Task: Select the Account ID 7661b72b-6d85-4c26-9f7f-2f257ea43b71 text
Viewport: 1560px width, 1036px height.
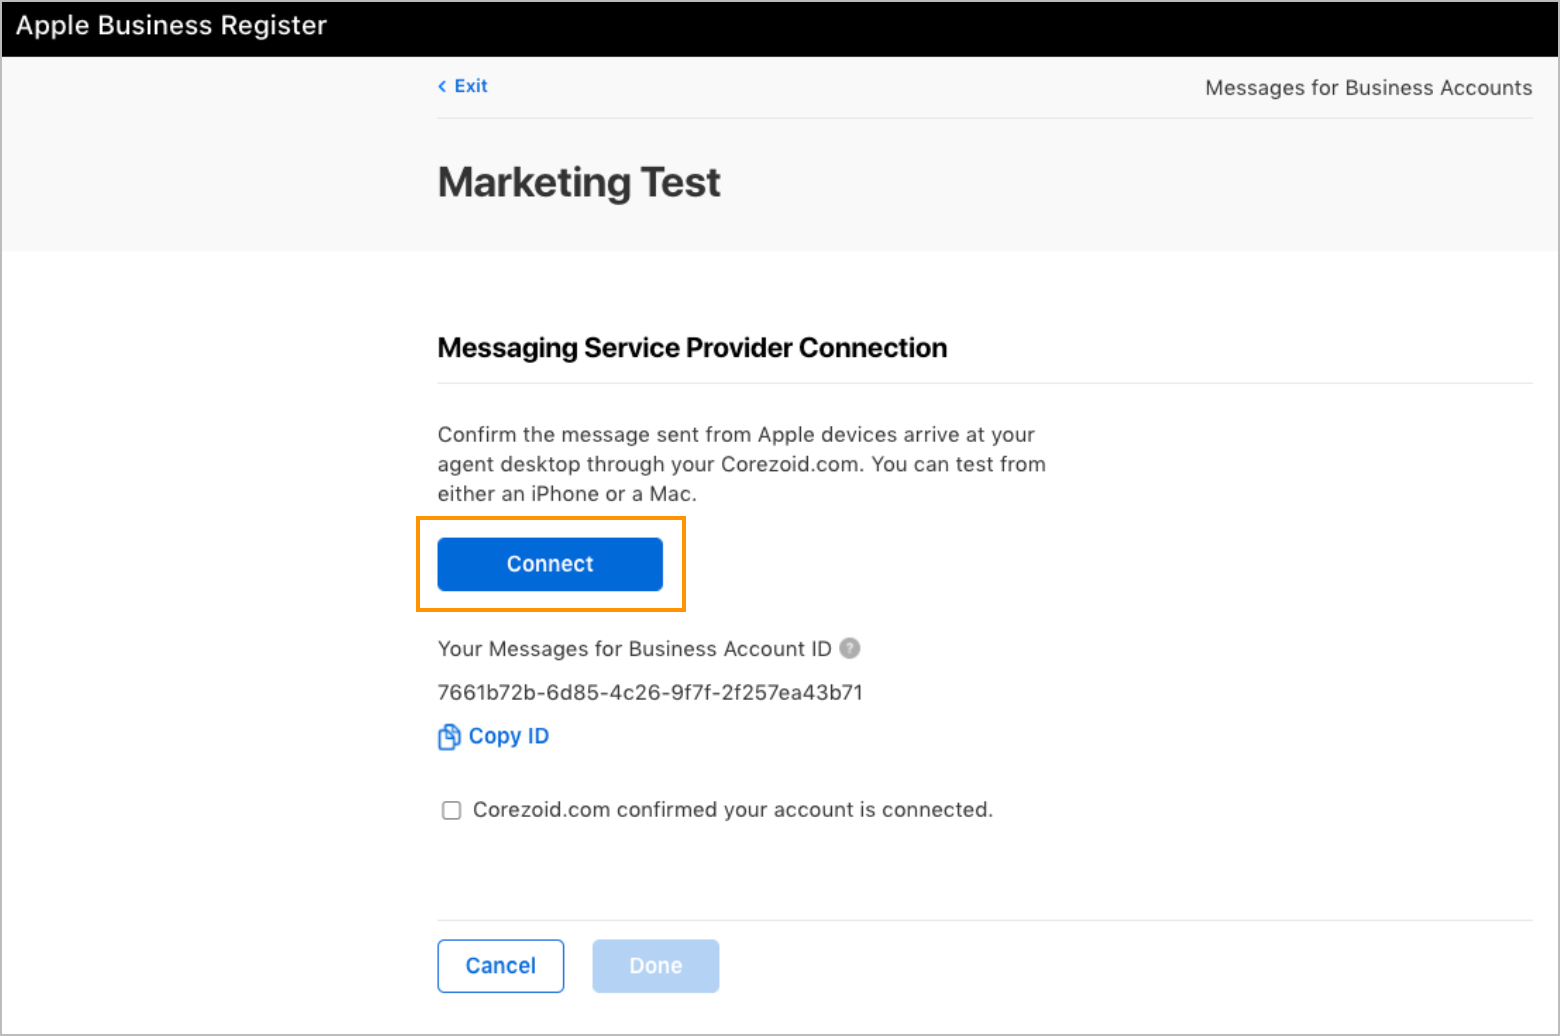Action: [x=650, y=692]
